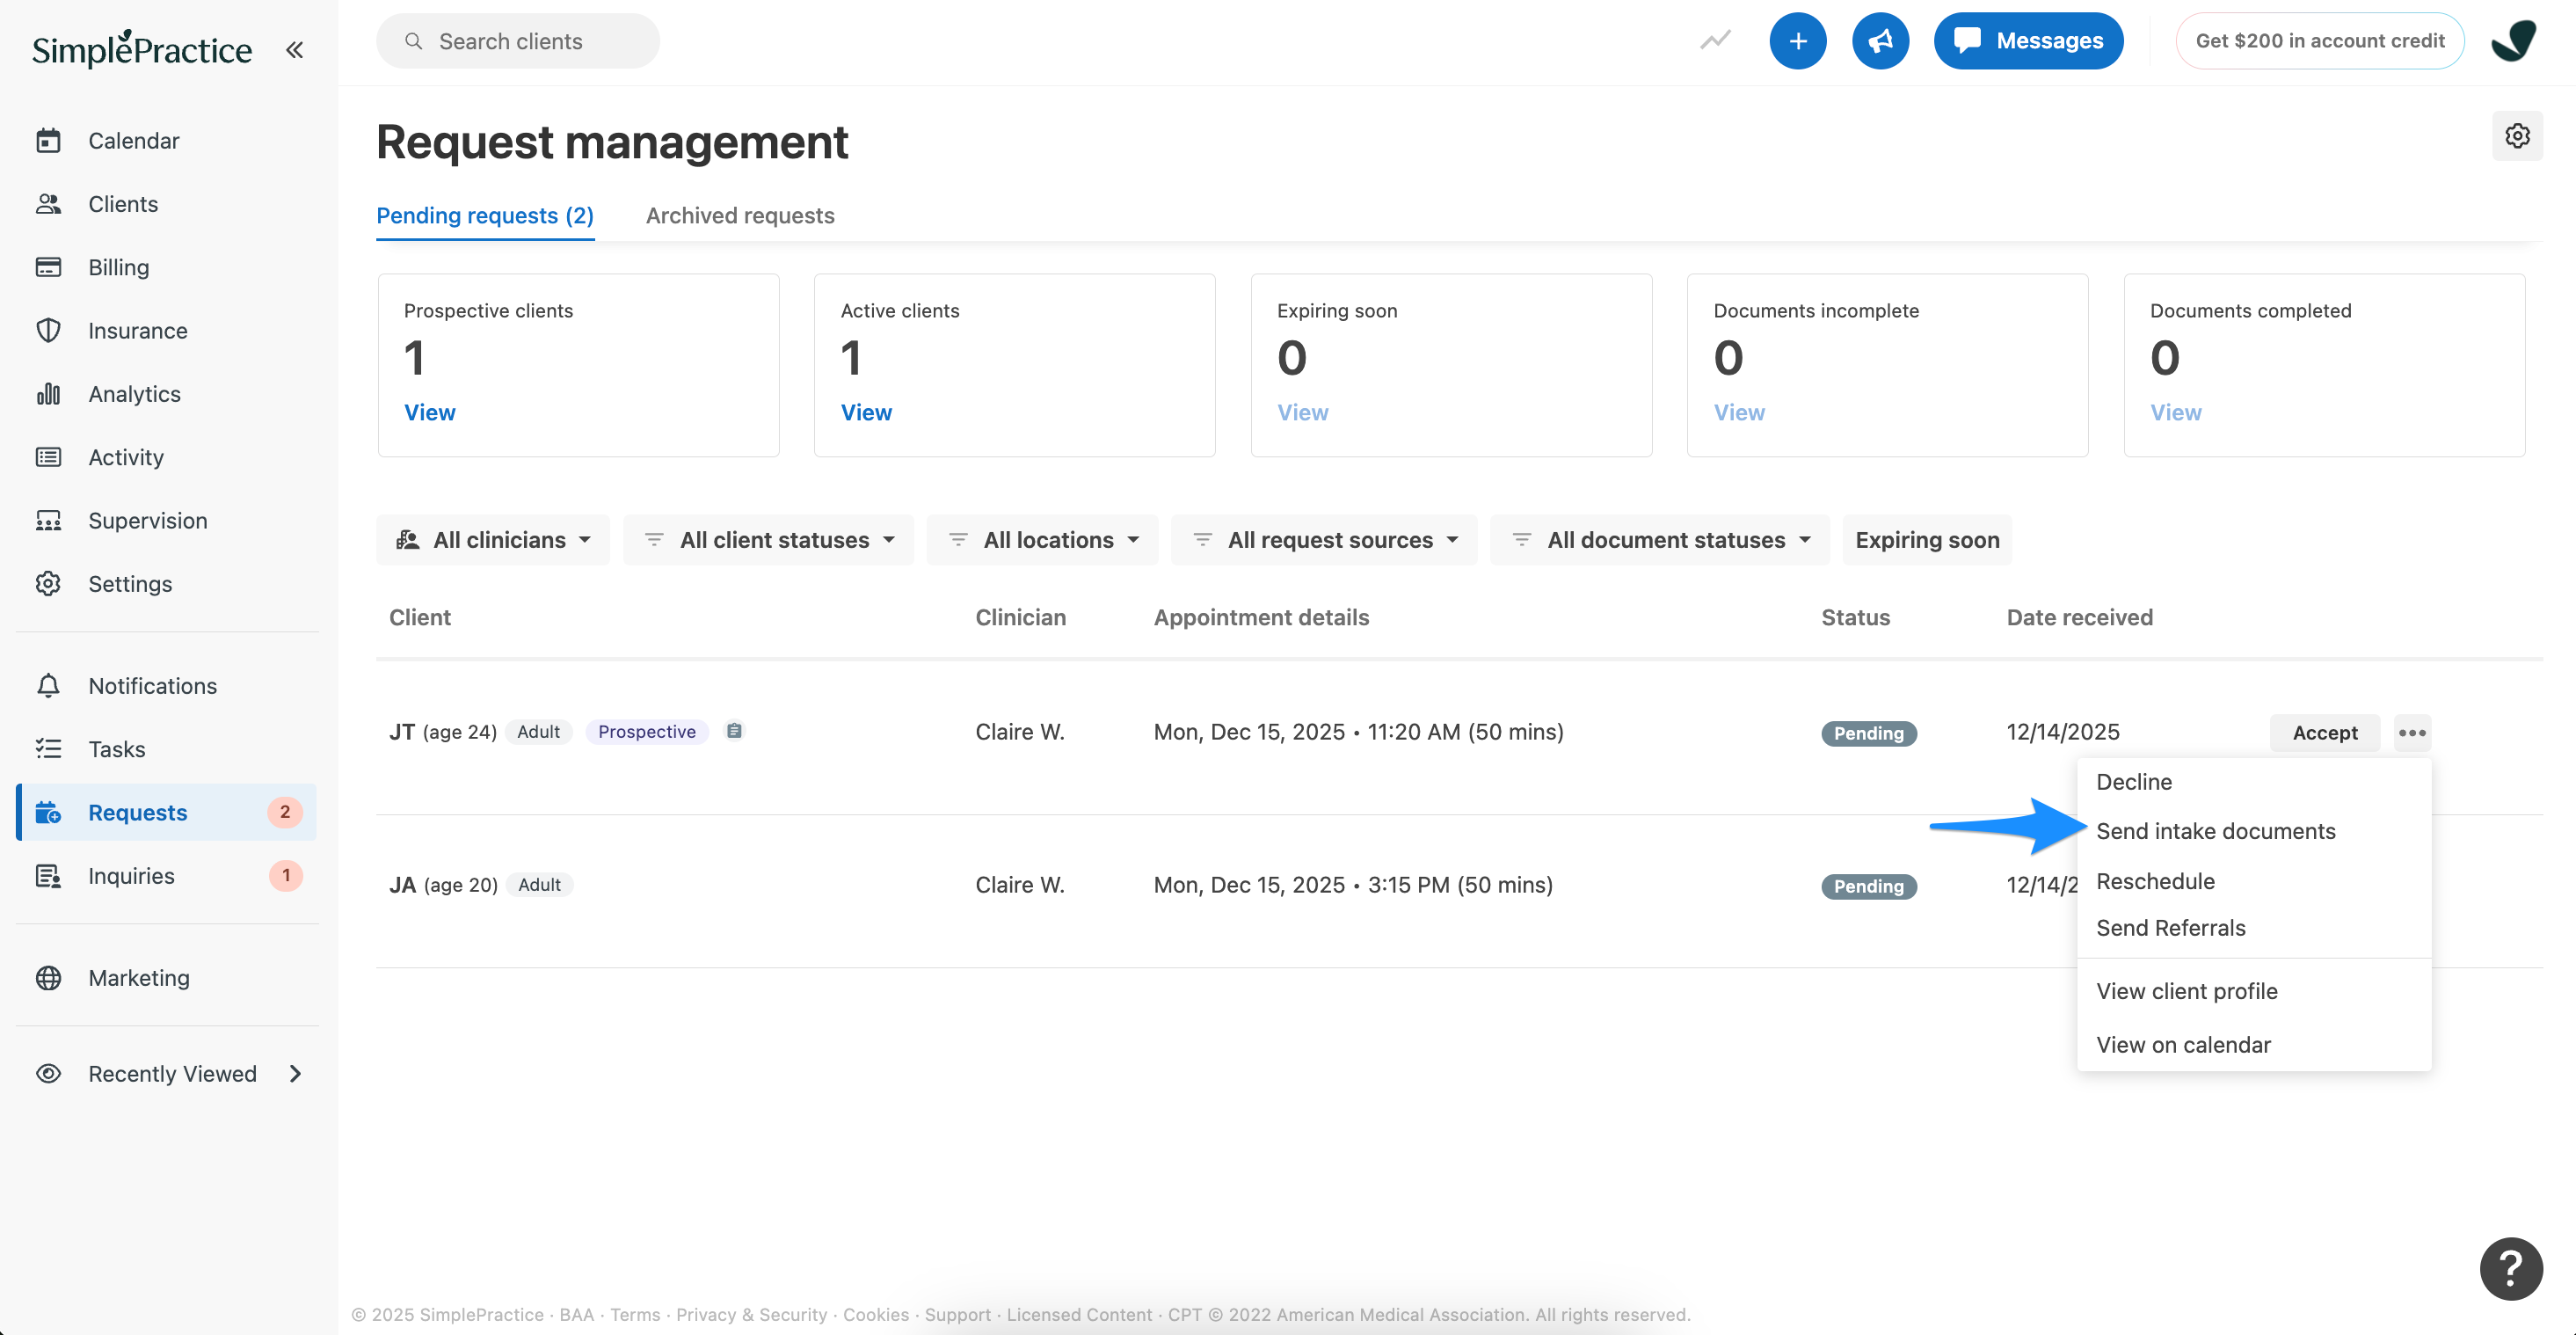
Task: View Prospective clients card
Action: (429, 413)
